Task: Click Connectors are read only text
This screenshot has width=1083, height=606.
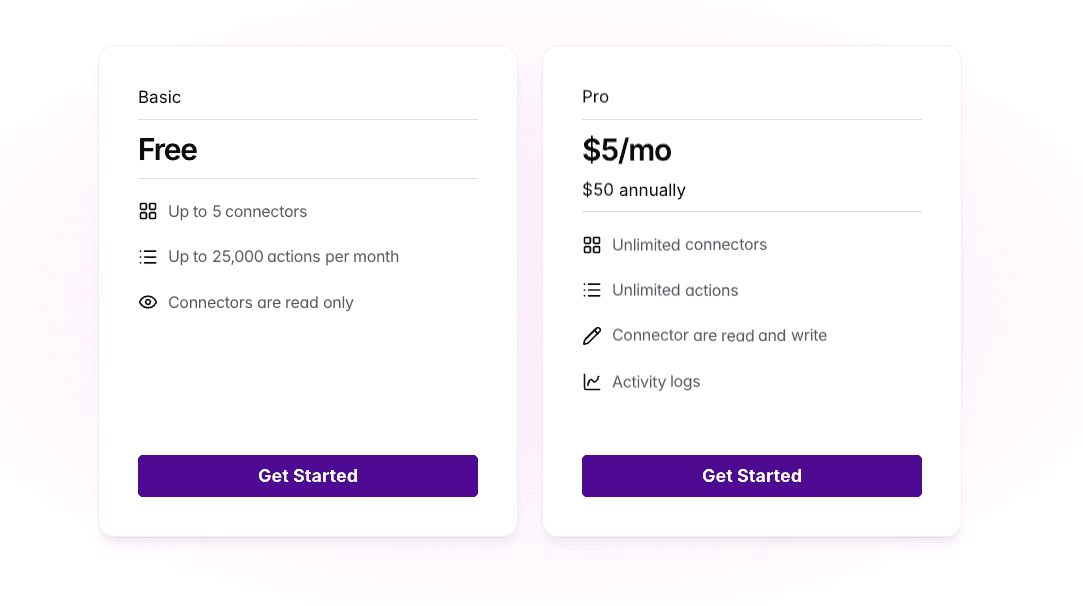Action: (x=260, y=303)
